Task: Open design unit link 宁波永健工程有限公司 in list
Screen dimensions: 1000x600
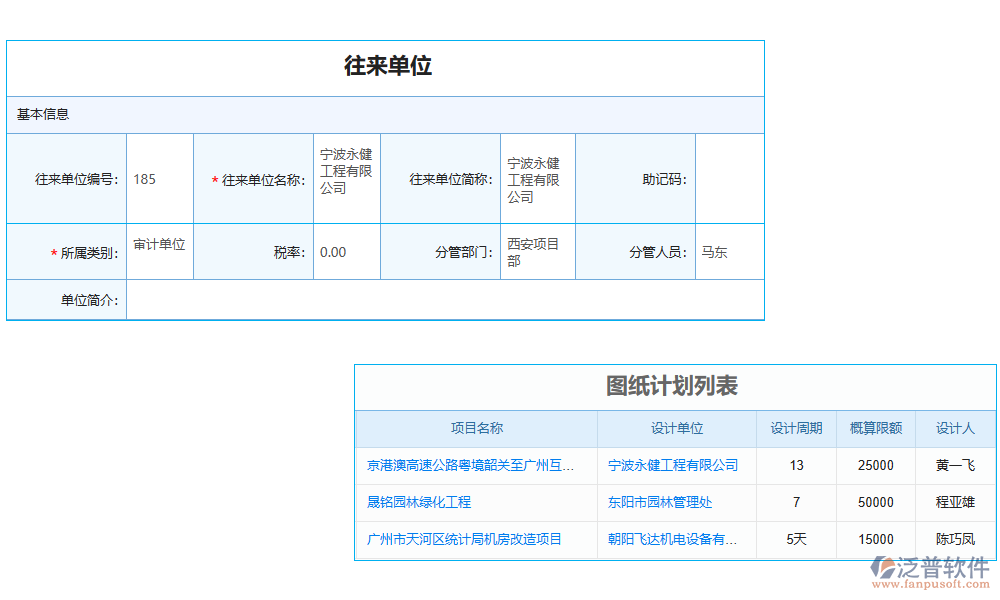Action: point(672,466)
